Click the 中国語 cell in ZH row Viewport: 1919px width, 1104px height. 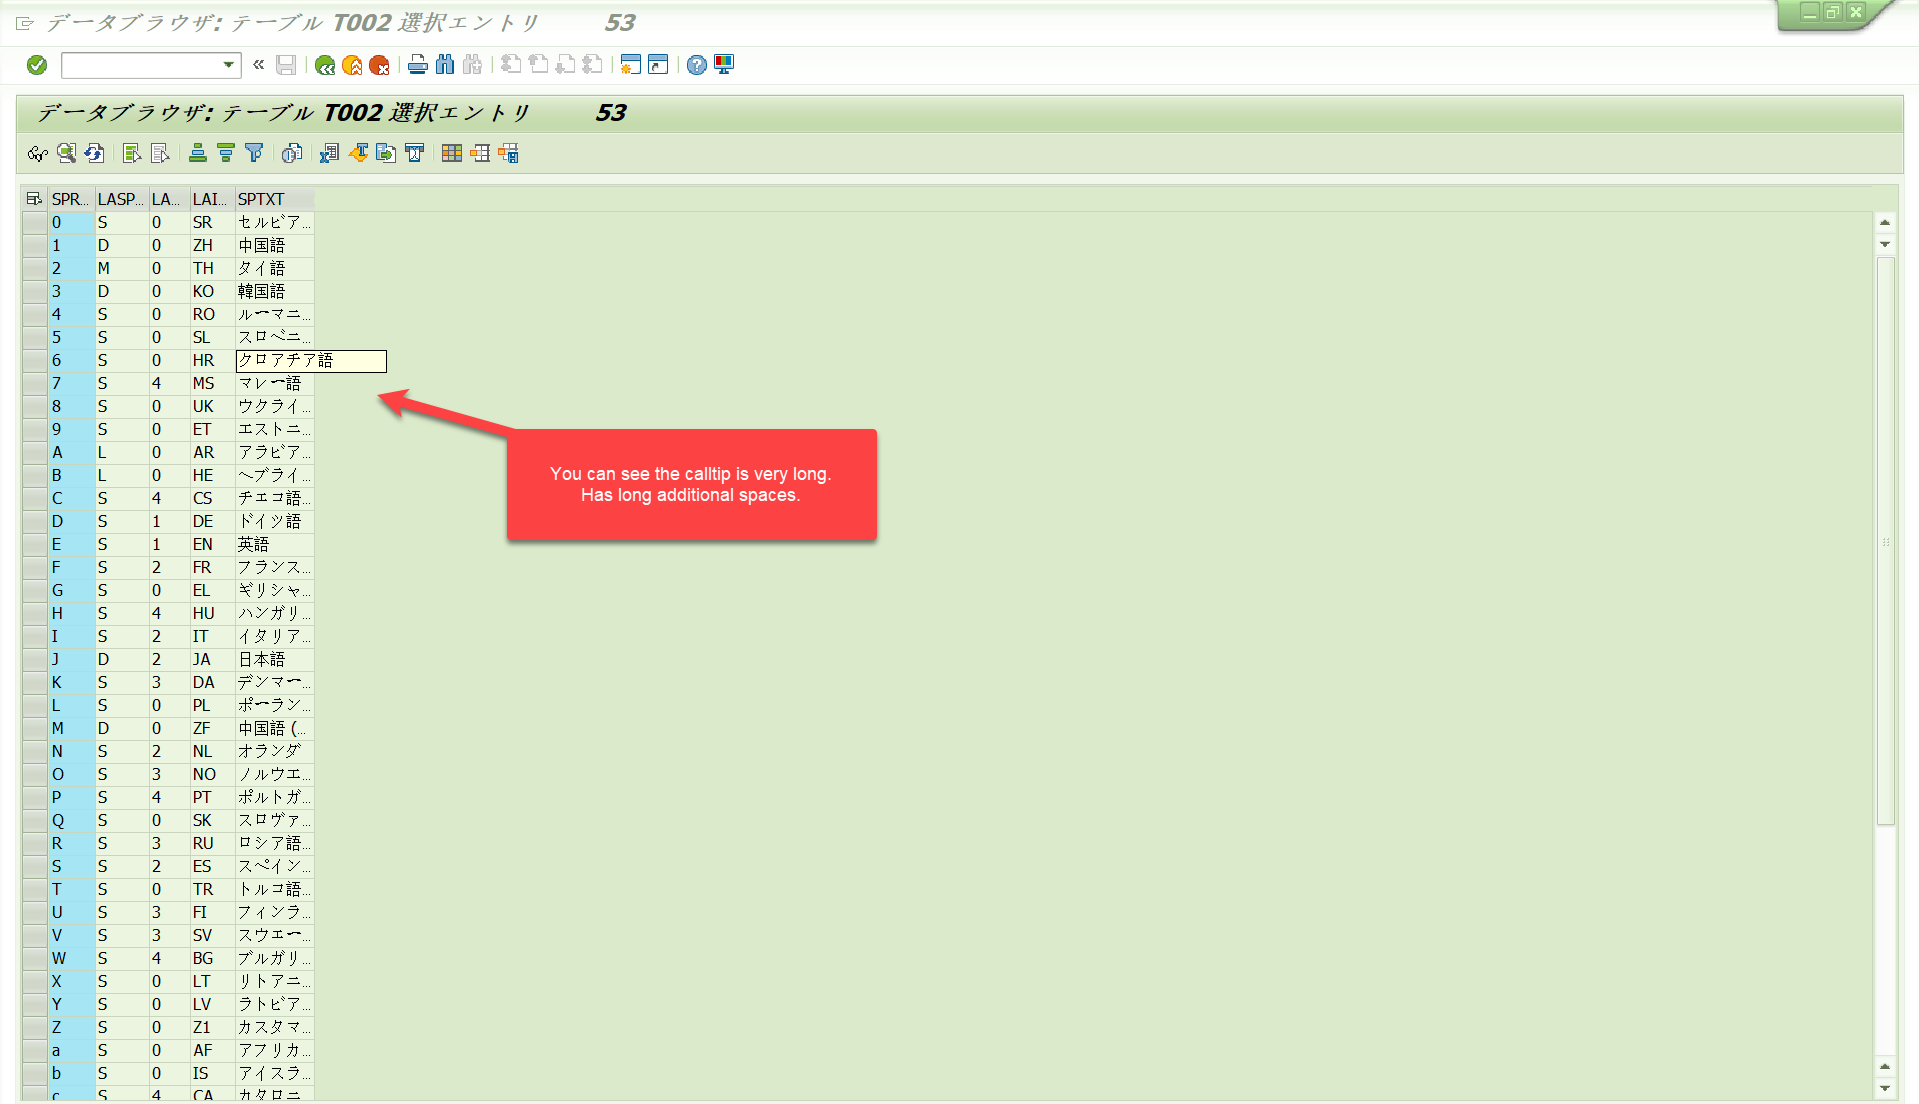(x=274, y=245)
